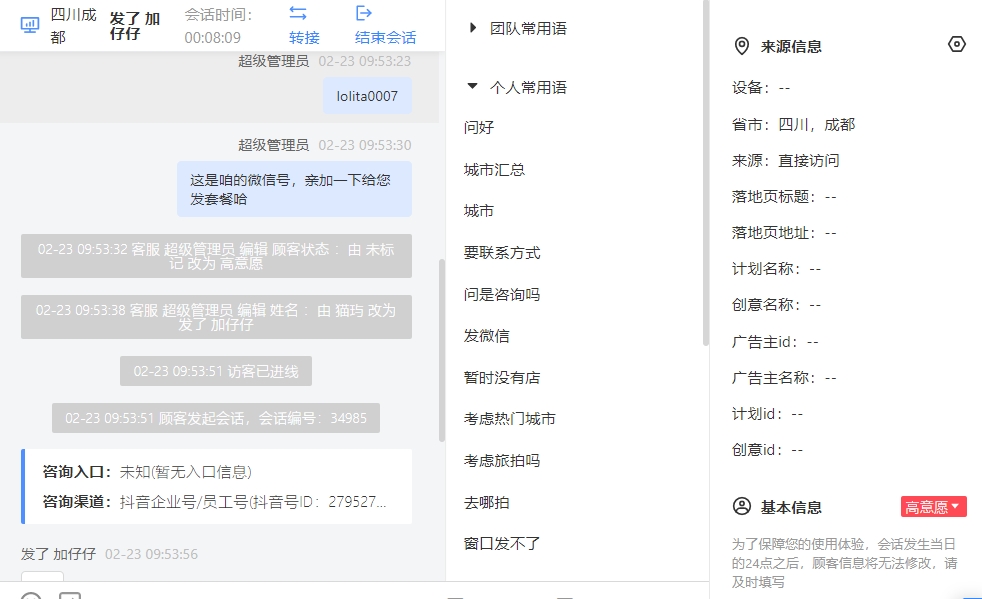Select the 城市汇总 quick phrase
Viewport: 982px width, 599px height.
(x=494, y=170)
